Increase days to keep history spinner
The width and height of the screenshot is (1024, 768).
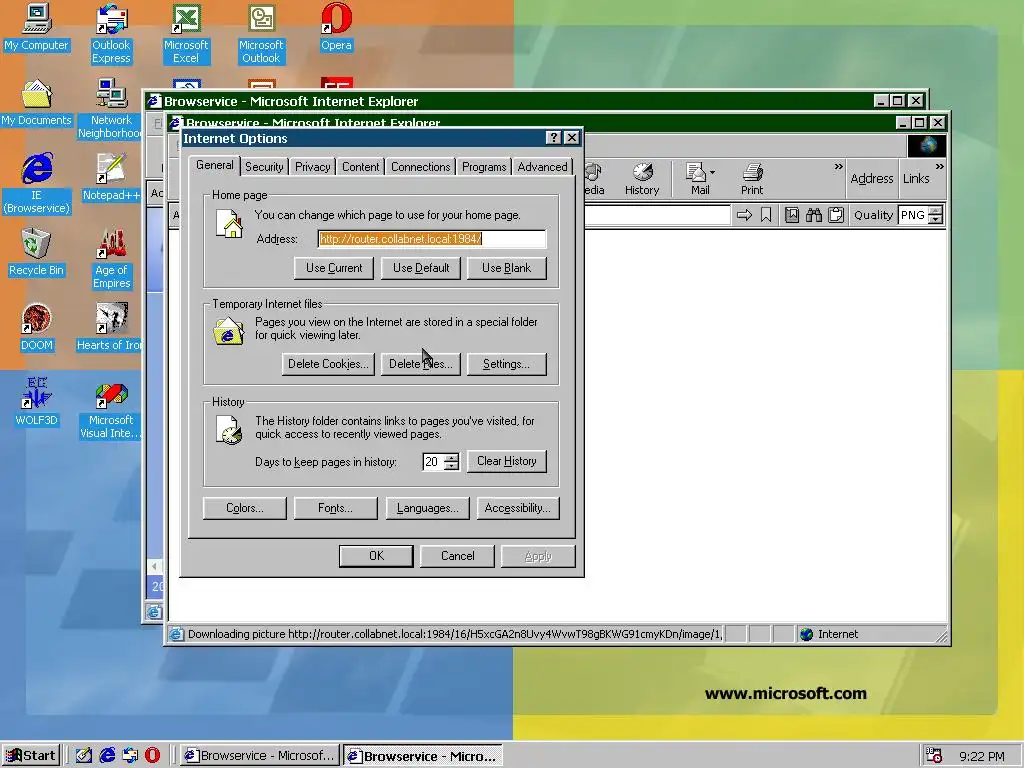[x=451, y=457]
